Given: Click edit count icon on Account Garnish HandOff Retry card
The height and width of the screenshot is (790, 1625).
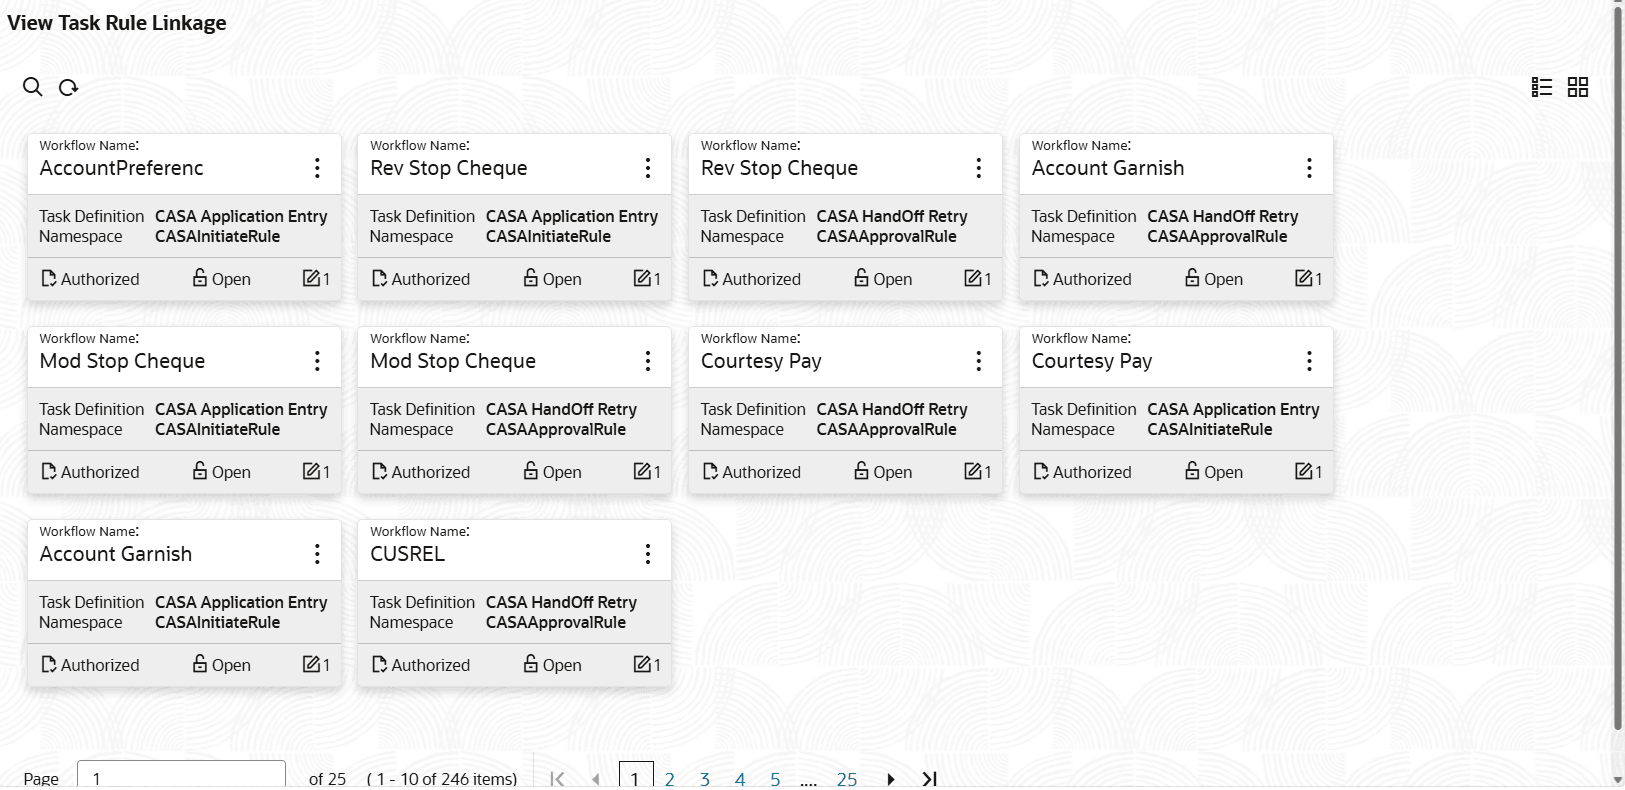Looking at the screenshot, I should (x=1303, y=278).
